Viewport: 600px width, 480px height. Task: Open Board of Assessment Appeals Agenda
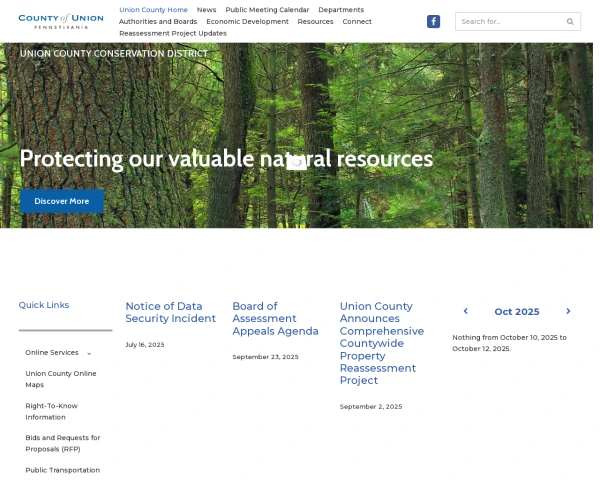(x=275, y=318)
